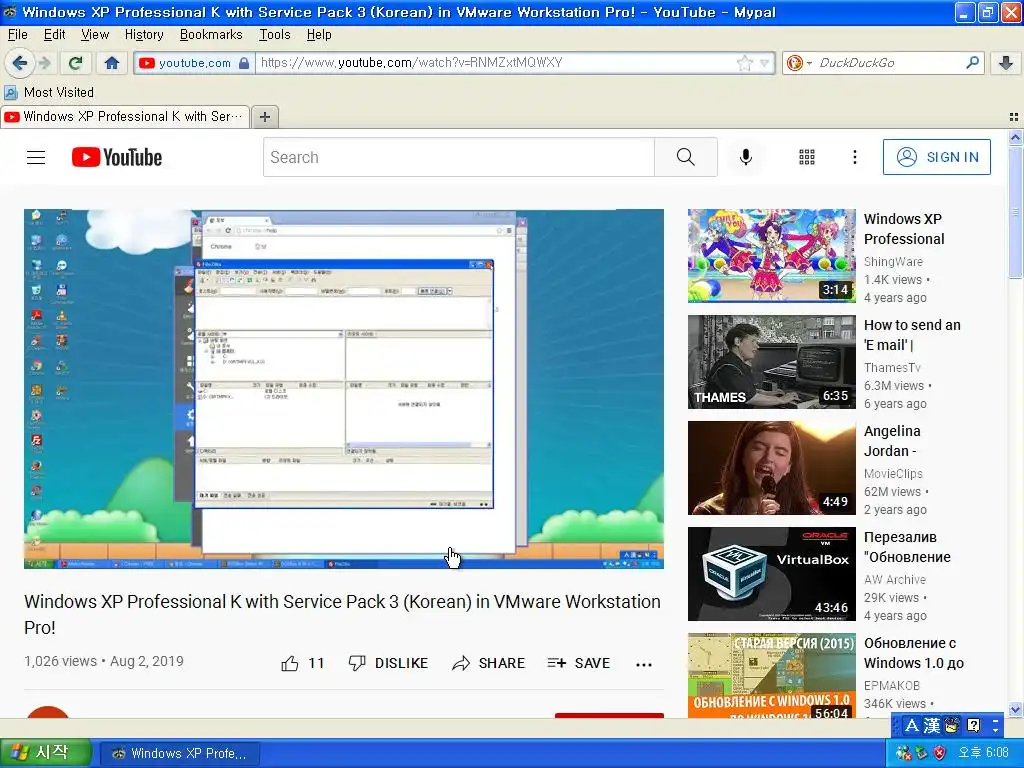This screenshot has width=1024, height=768.
Task: Click the vertical scrollbar thumb
Action: (1015, 212)
